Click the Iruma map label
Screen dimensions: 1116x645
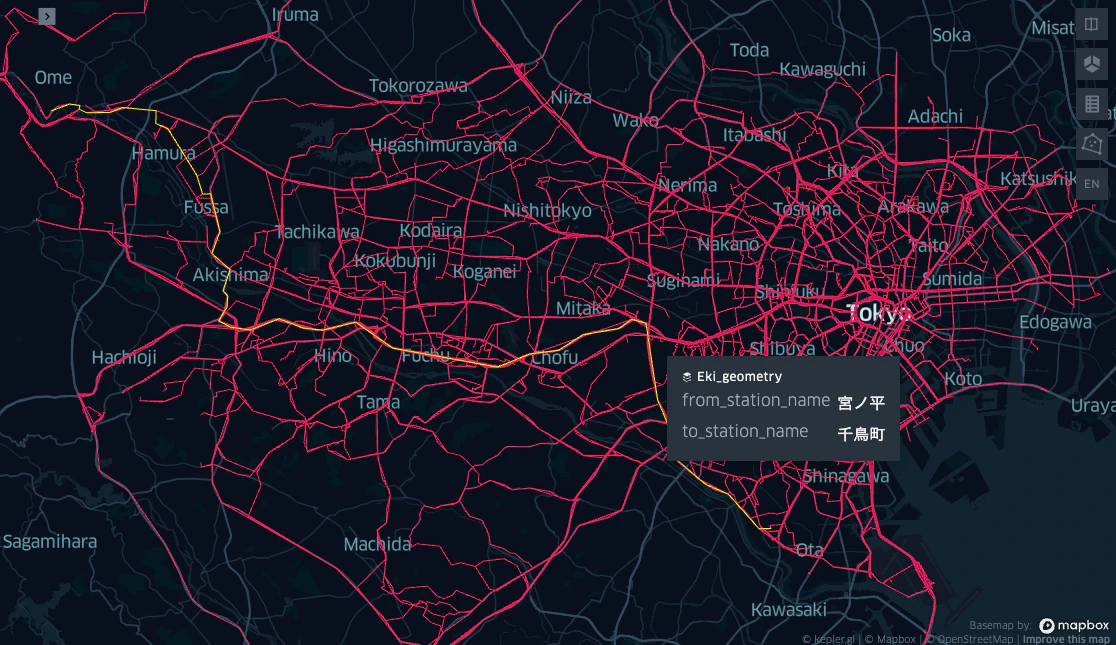[x=295, y=15]
